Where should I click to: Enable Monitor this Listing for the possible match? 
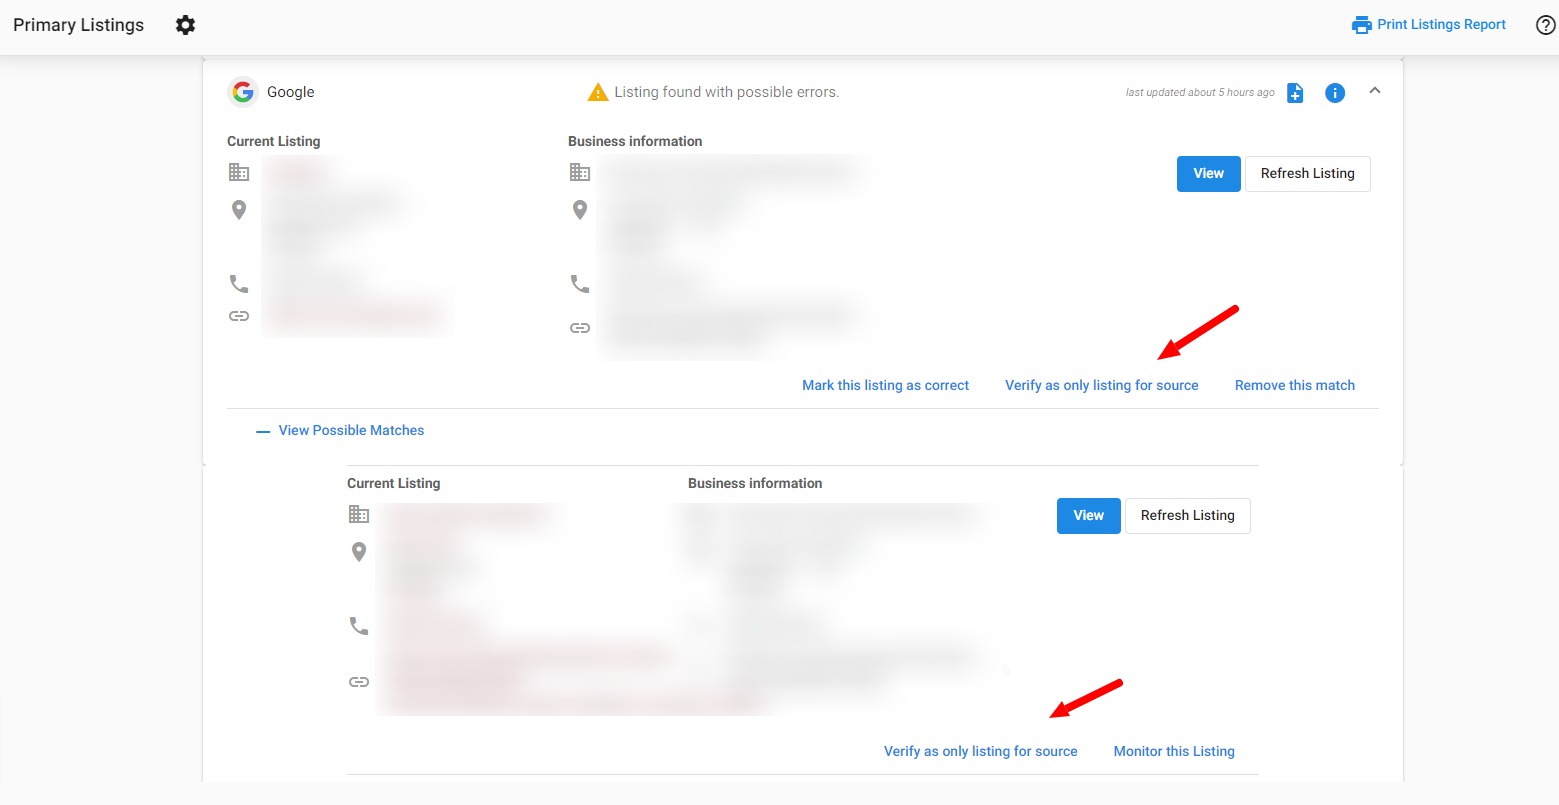pos(1174,750)
